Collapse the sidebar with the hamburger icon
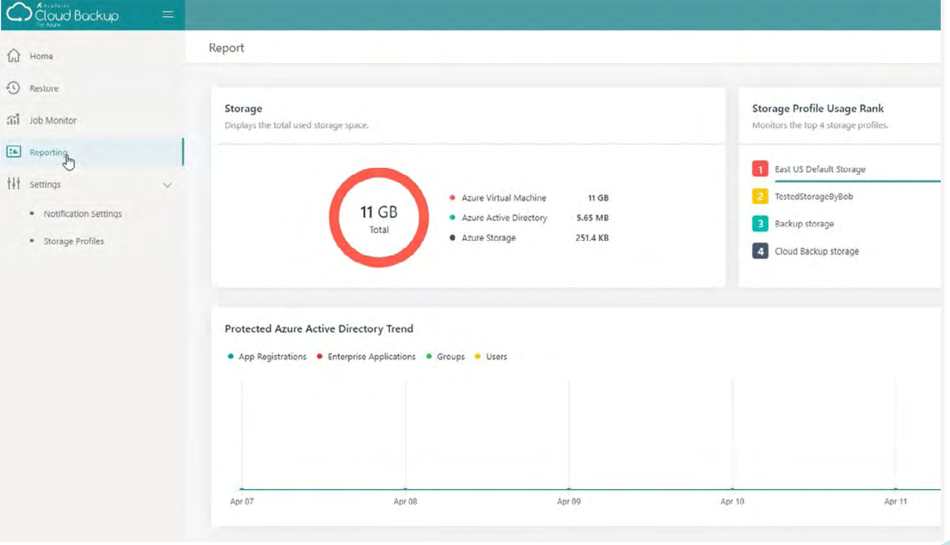Viewport: 950px width, 545px height. 168,14
